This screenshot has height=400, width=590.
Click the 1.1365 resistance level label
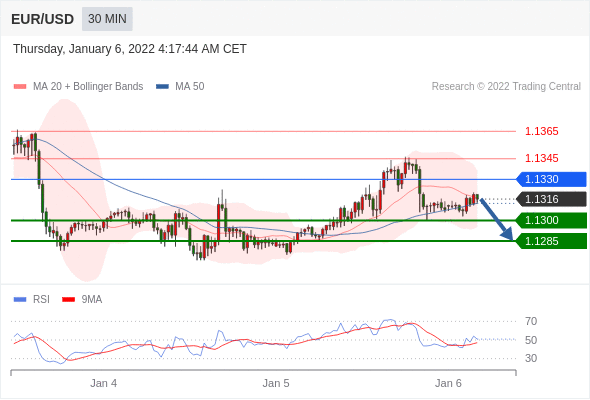point(541,131)
